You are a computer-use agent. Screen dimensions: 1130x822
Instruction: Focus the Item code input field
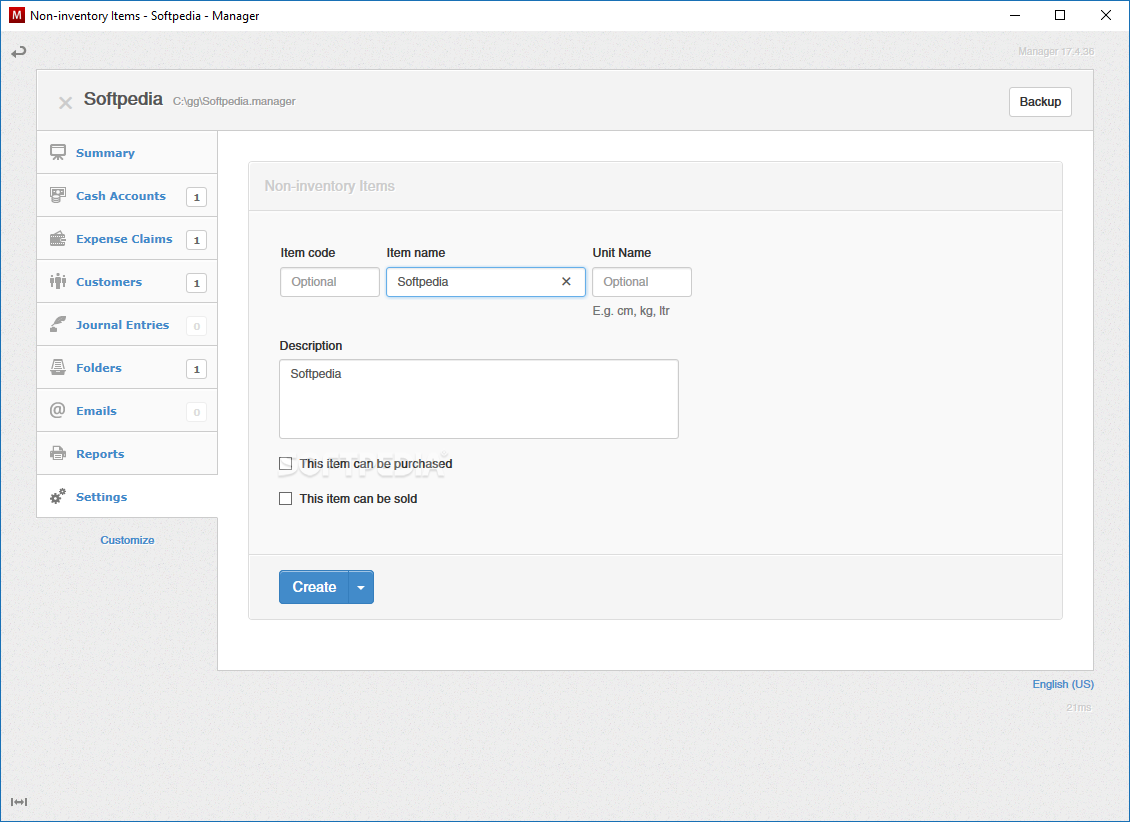[x=330, y=282]
